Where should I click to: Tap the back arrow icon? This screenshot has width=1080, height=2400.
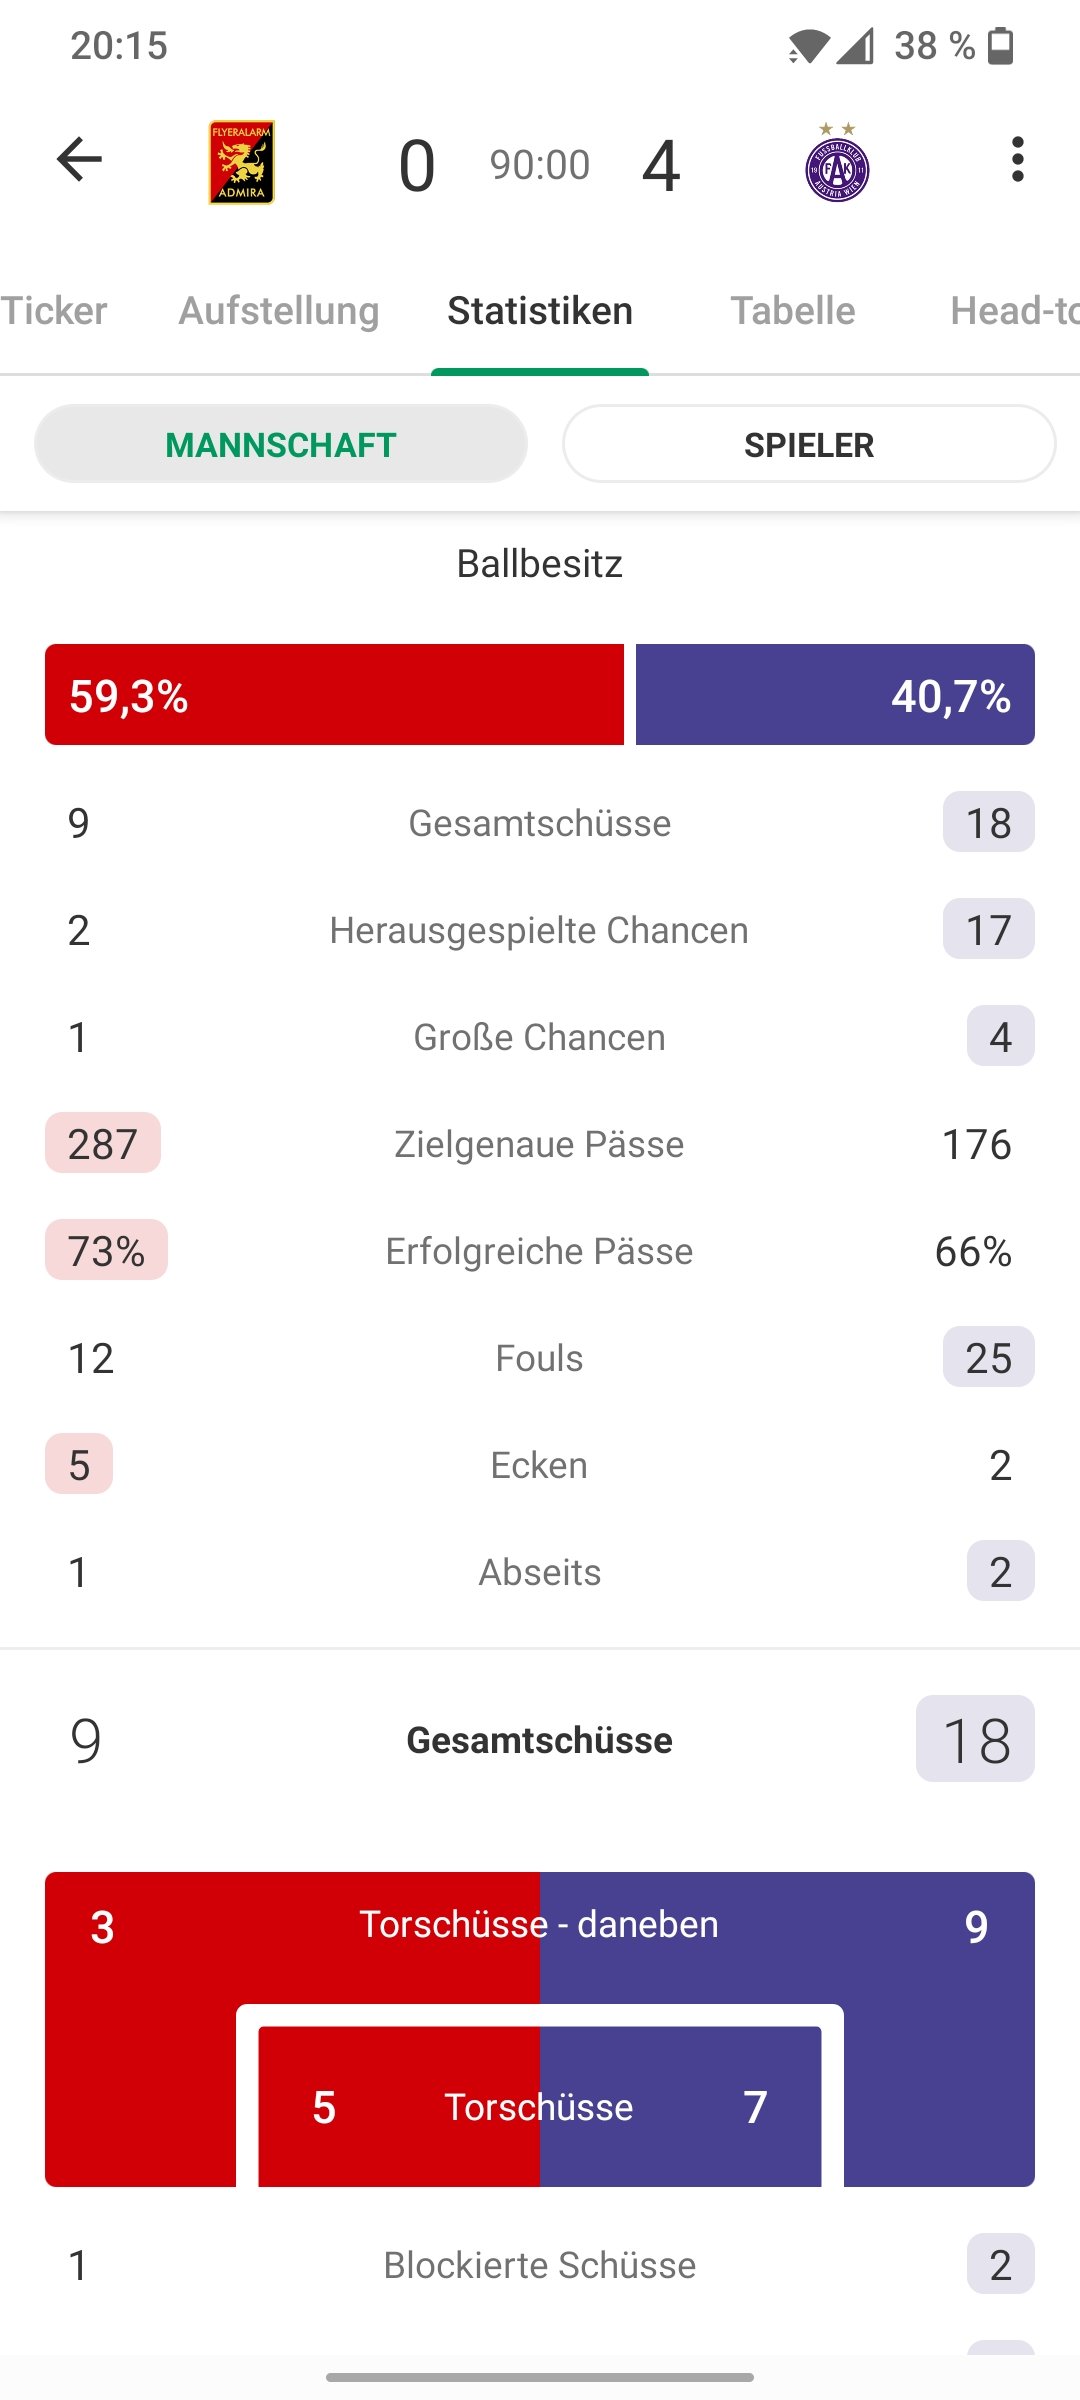(x=80, y=160)
